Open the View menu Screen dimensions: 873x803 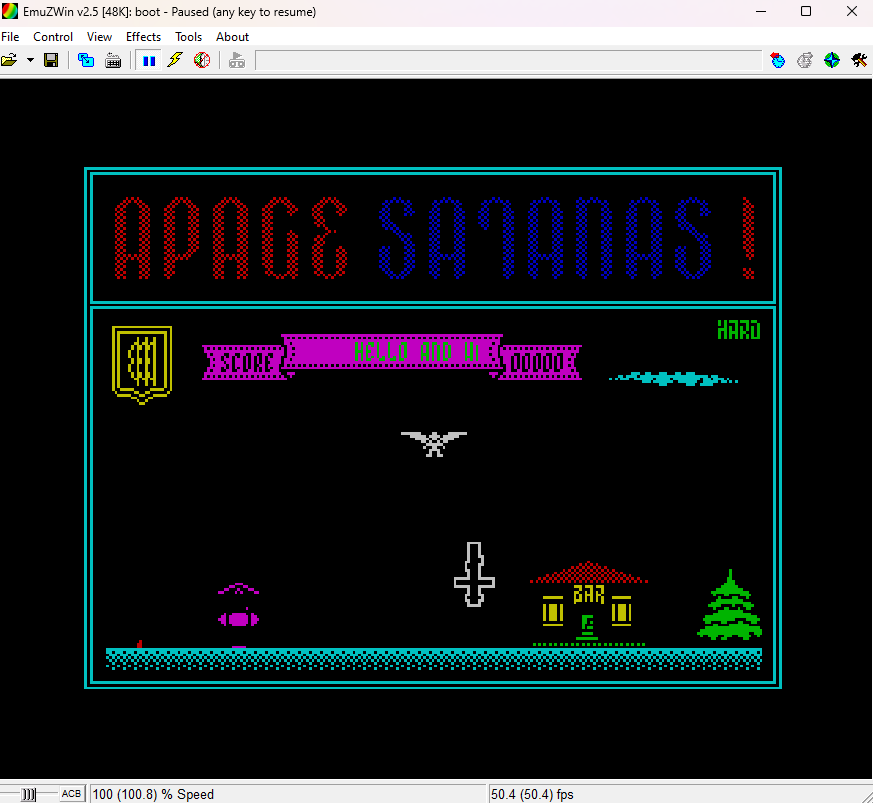pyautogui.click(x=99, y=37)
